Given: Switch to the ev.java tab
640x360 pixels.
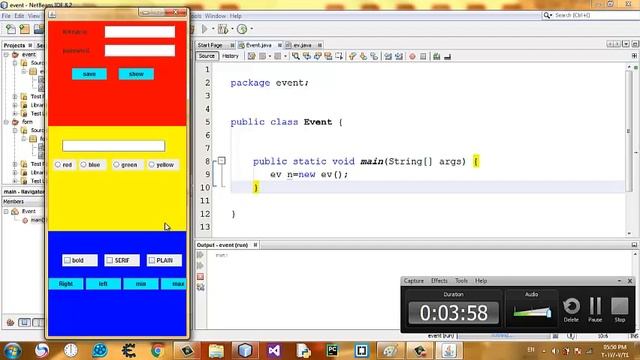Looking at the screenshot, I should click(x=302, y=45).
